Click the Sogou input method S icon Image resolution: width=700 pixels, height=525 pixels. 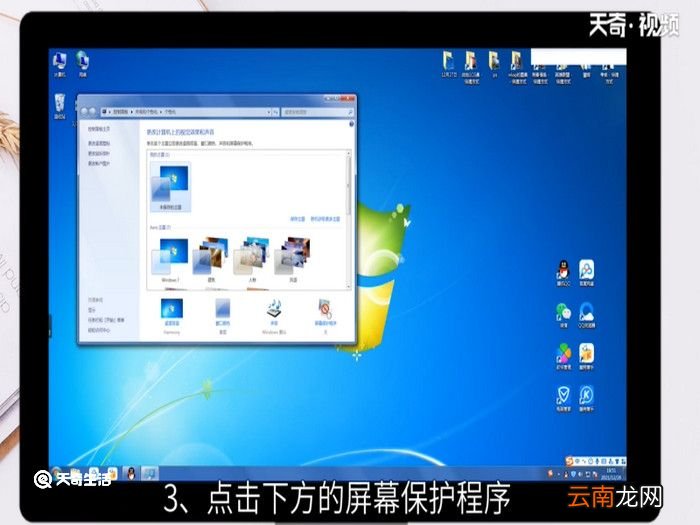(569, 460)
